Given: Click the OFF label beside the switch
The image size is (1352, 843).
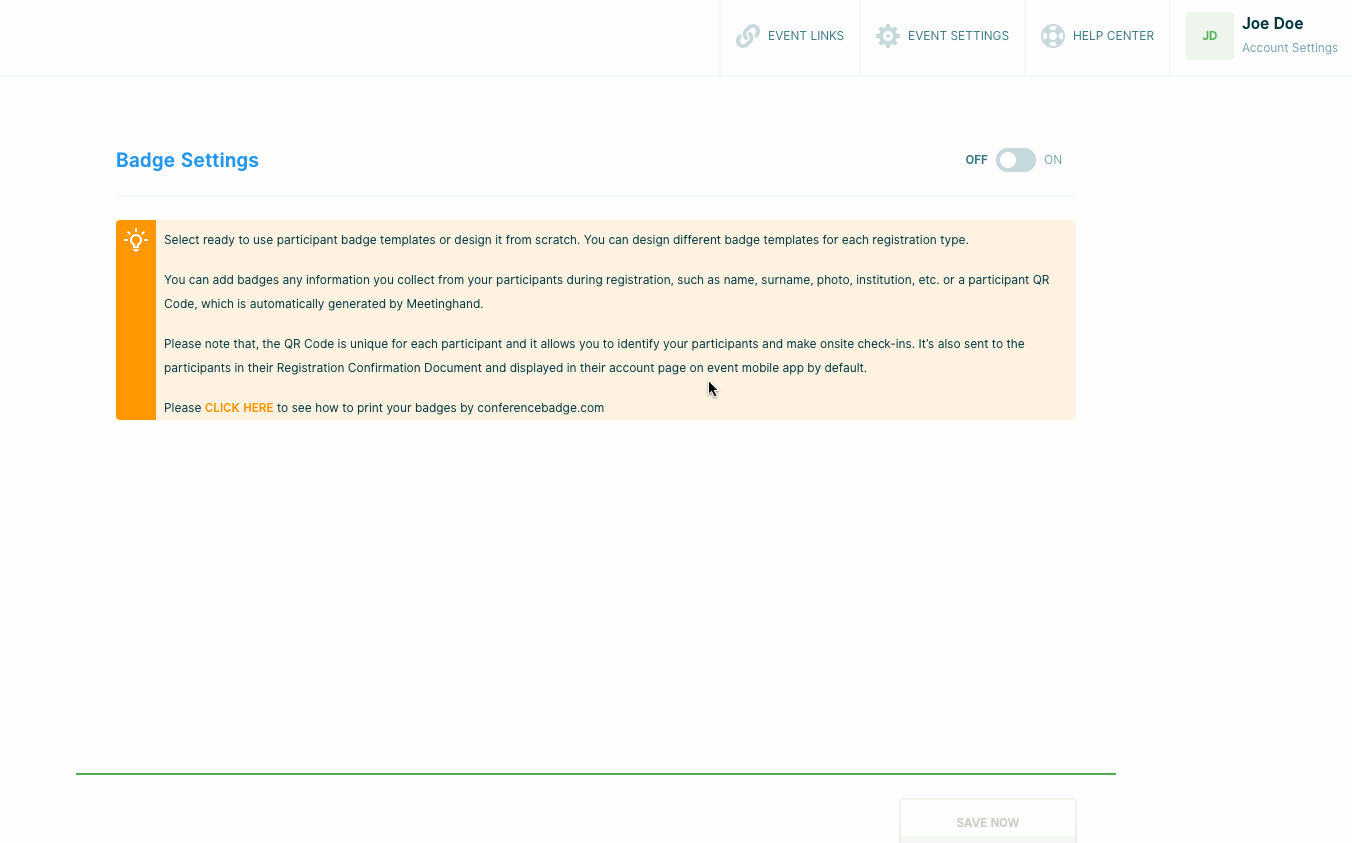Looking at the screenshot, I should [x=976, y=160].
